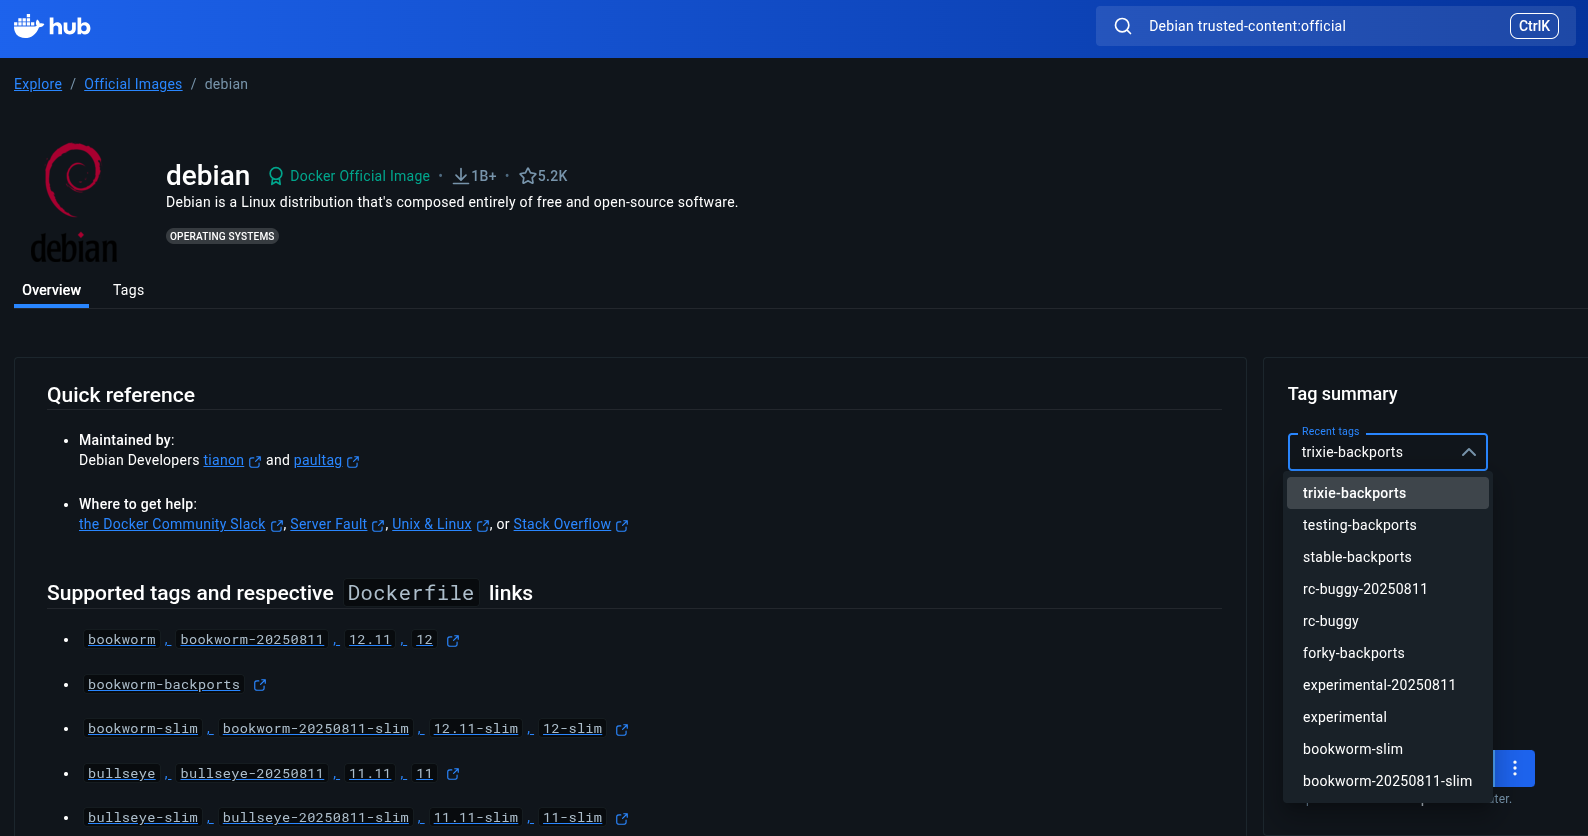Screen dimensions: 1588x836
Task: Select trixie-backports in the dropdown list
Action: coord(1388,493)
